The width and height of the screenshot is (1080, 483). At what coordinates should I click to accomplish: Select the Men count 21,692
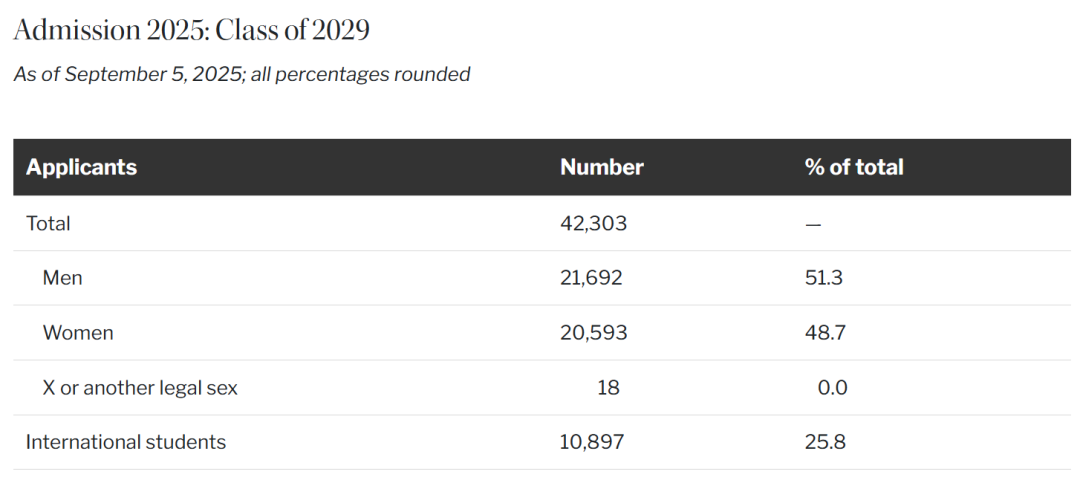coord(591,278)
